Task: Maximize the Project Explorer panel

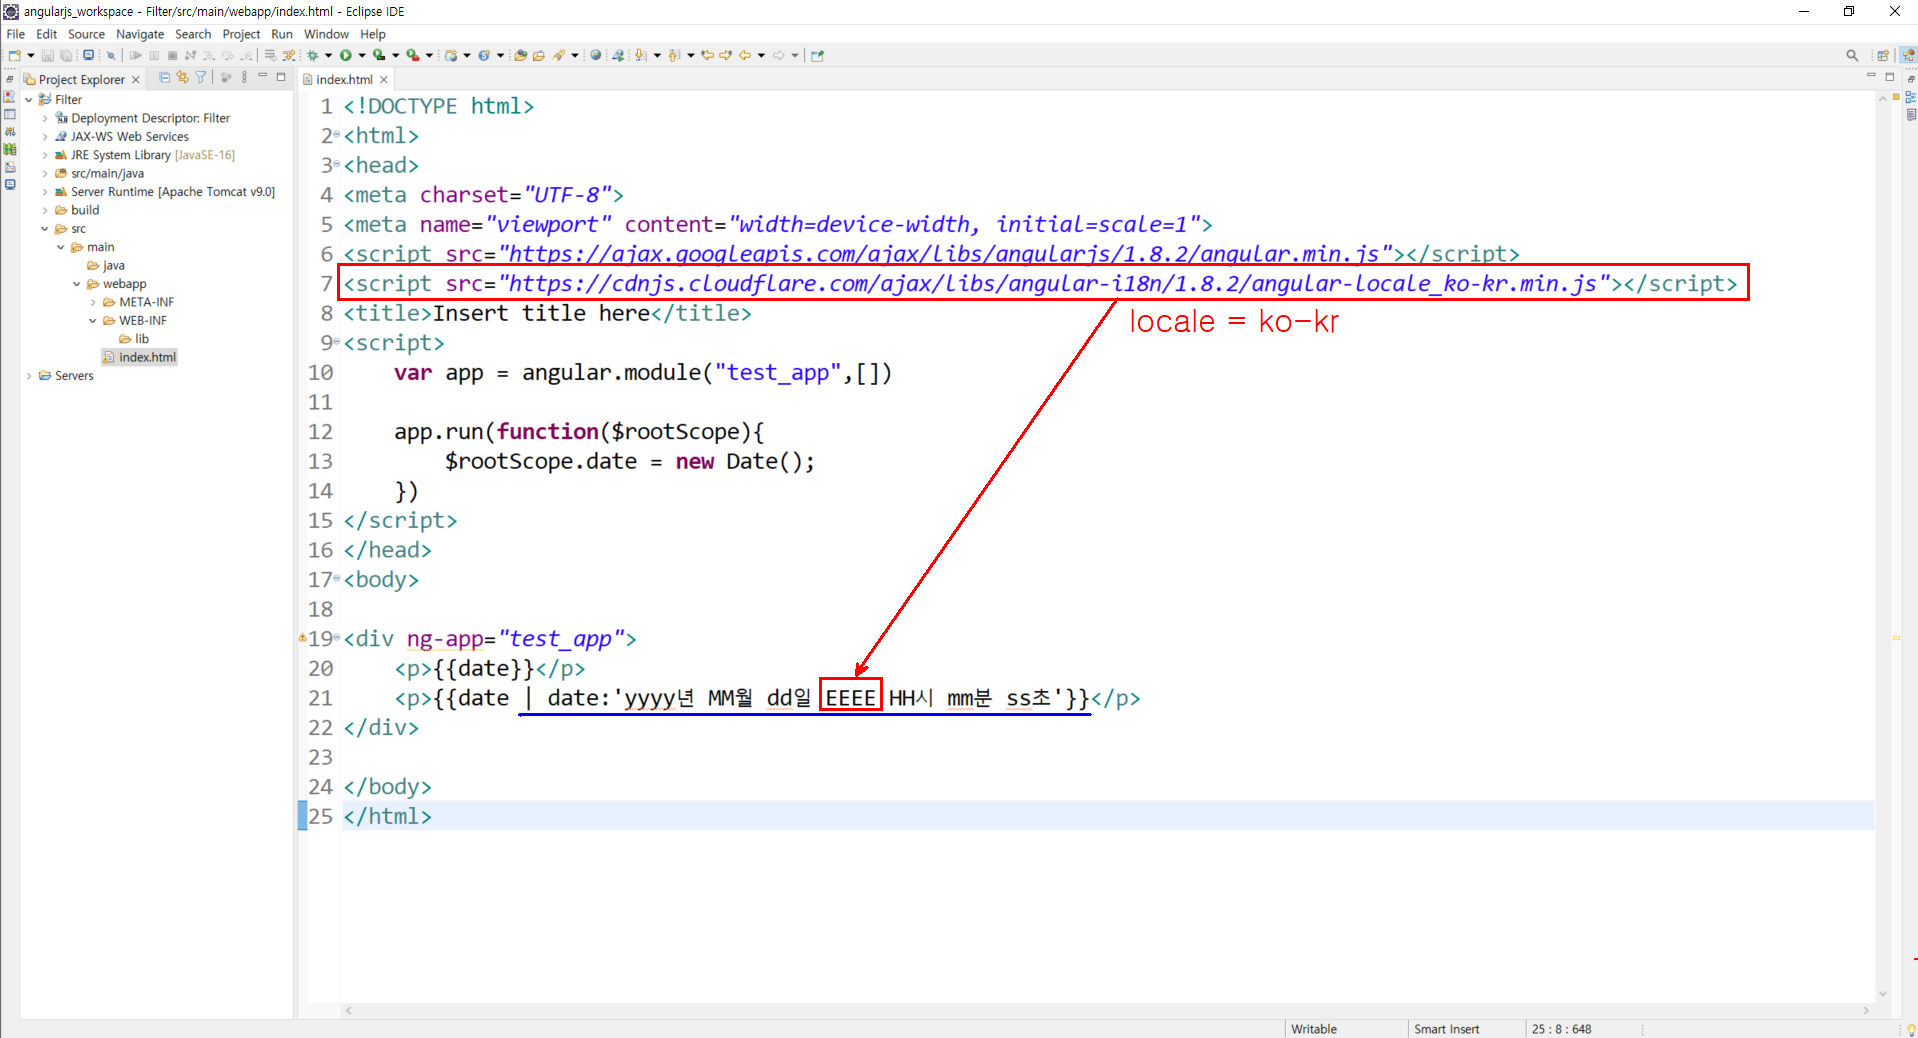Action: tap(281, 77)
